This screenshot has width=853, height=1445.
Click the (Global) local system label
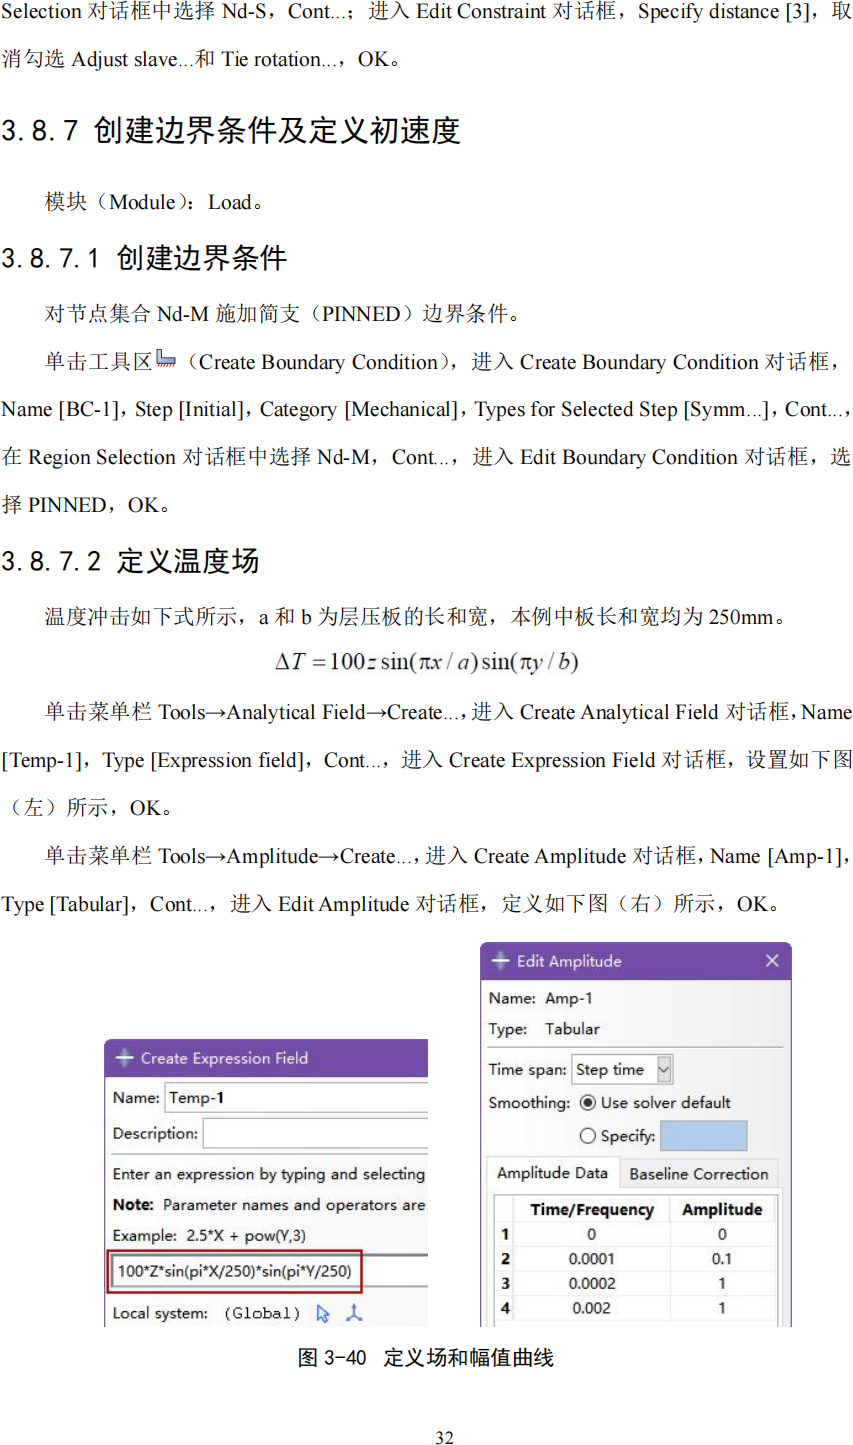(x=261, y=1313)
